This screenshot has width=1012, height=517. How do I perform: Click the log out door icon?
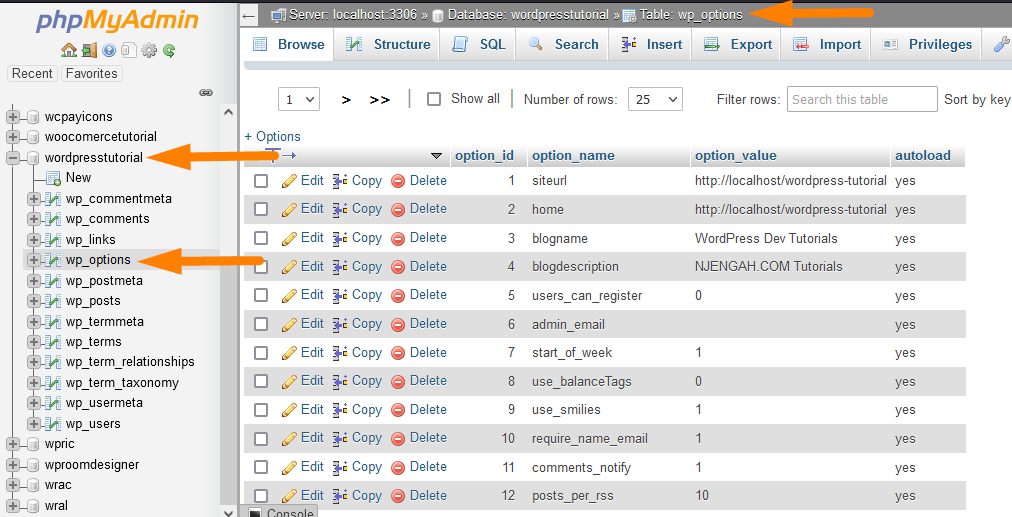coord(89,50)
